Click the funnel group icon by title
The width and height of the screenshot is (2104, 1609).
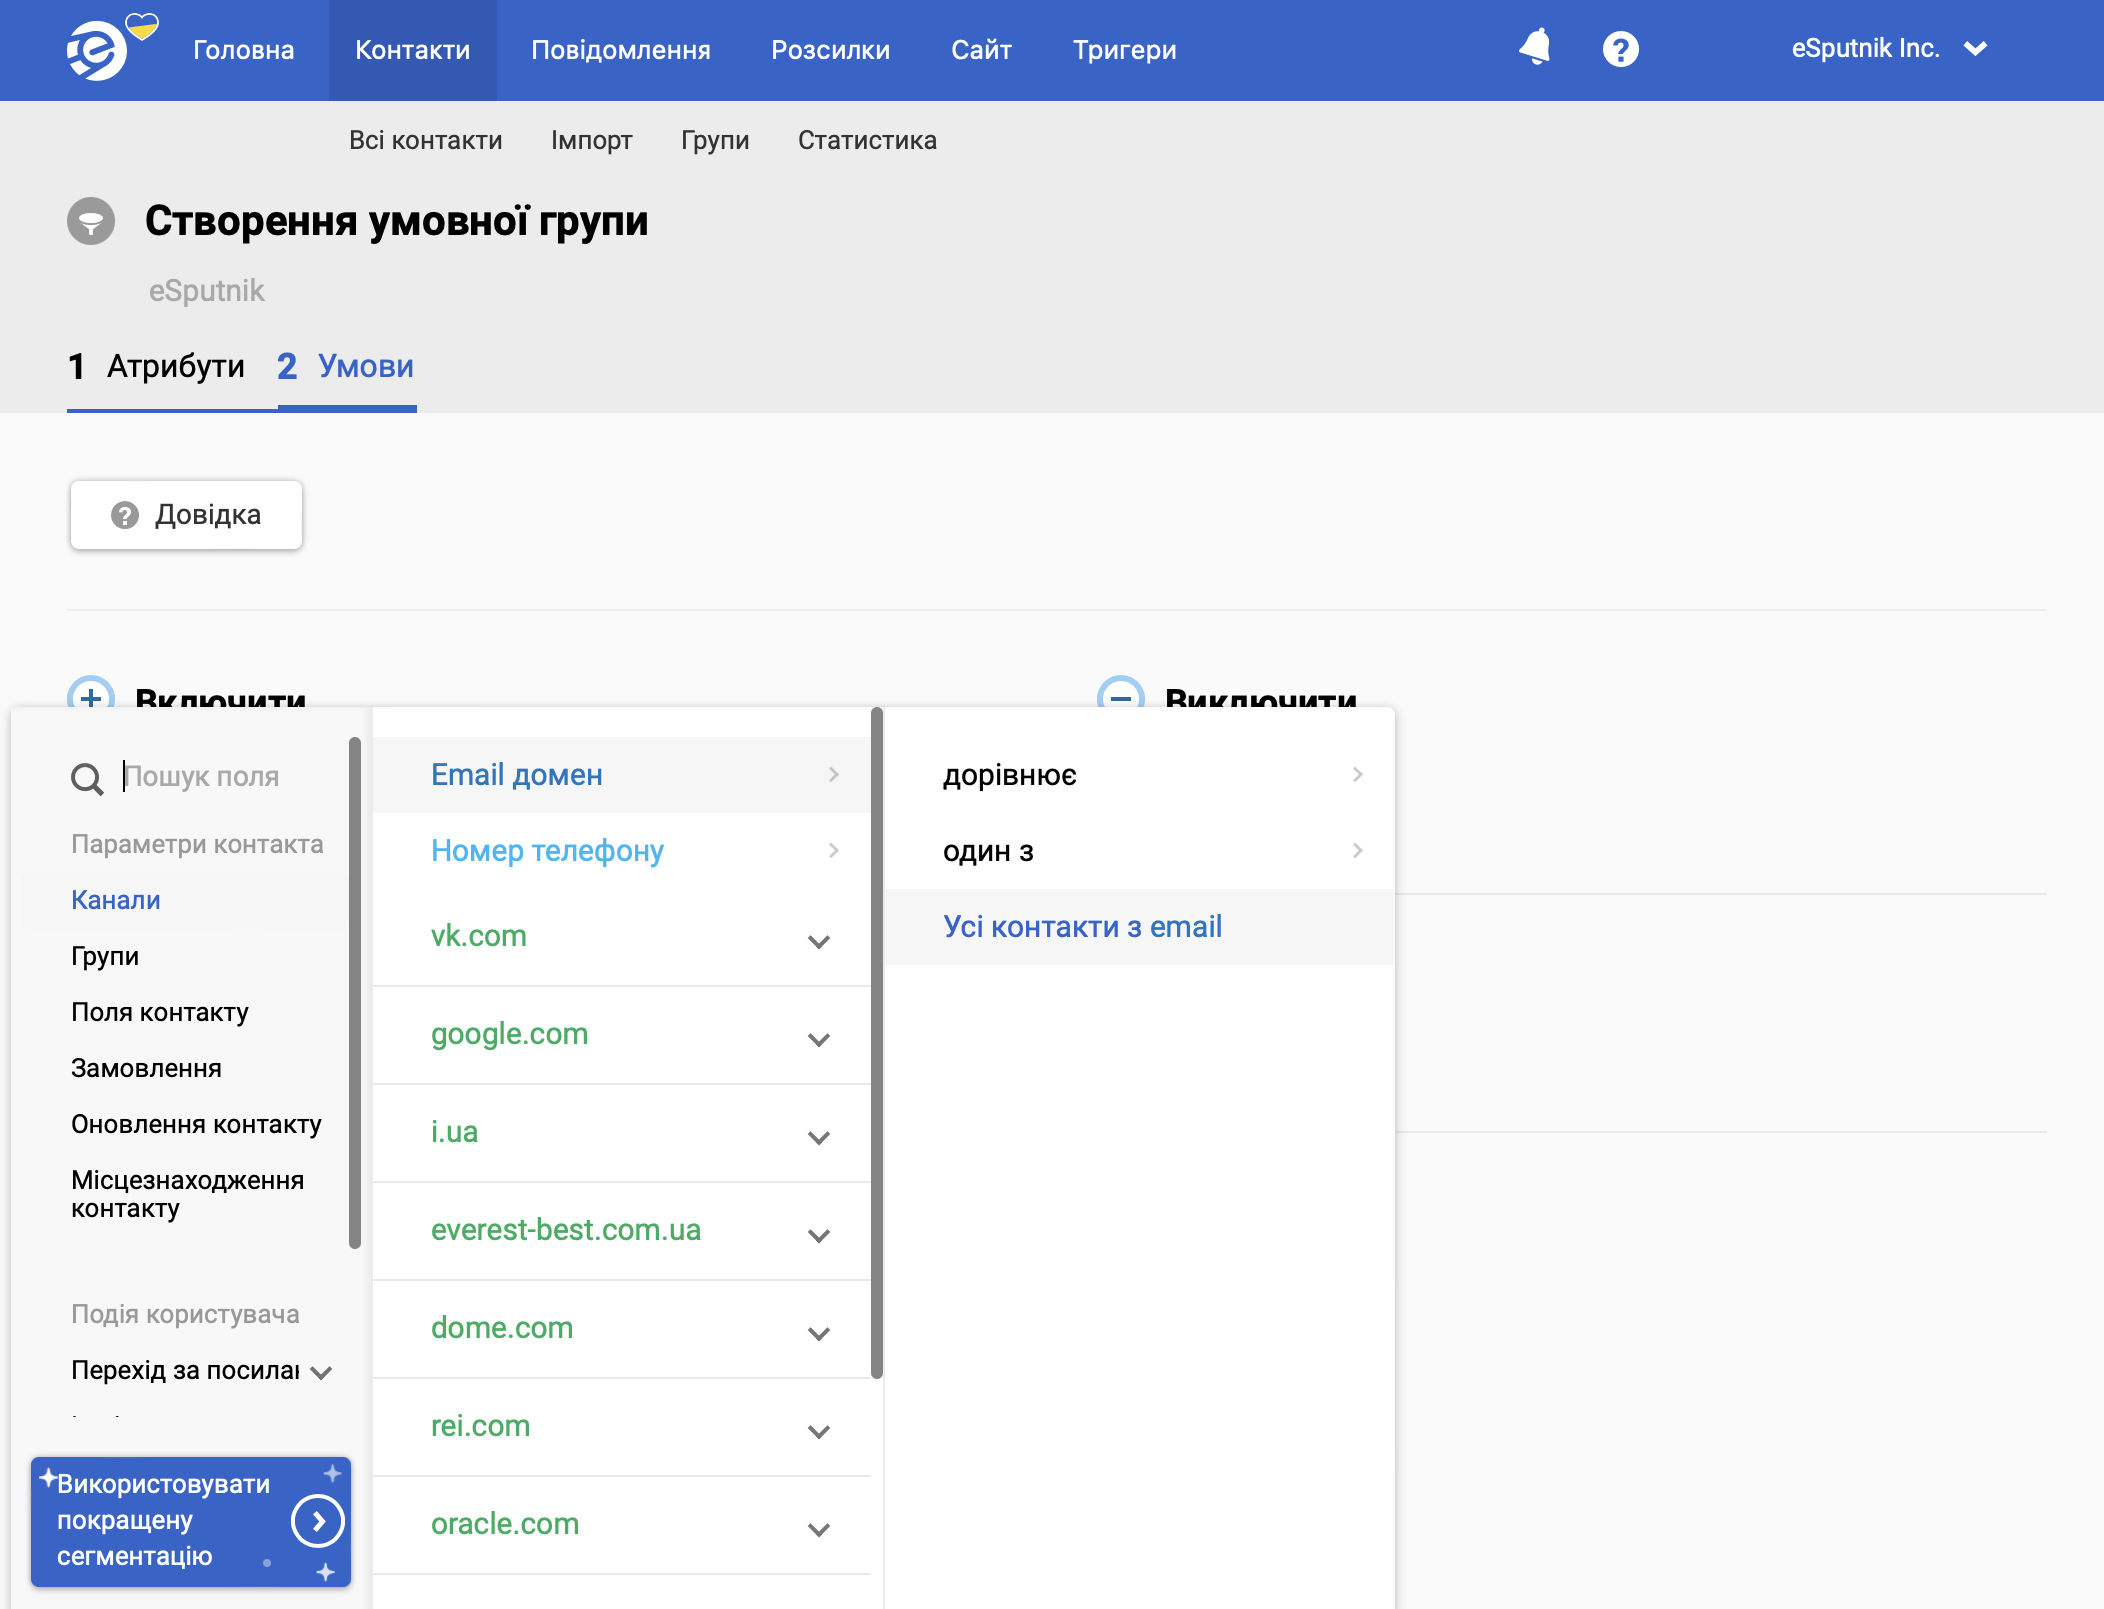coord(91,221)
